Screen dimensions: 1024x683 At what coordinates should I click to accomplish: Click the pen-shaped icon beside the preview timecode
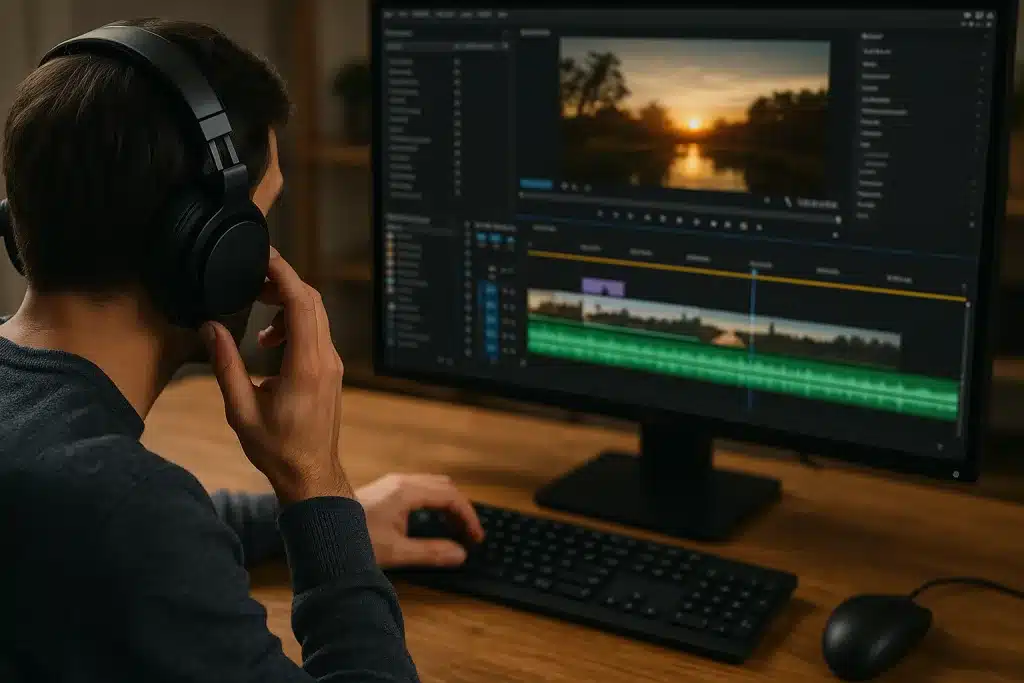(x=788, y=202)
